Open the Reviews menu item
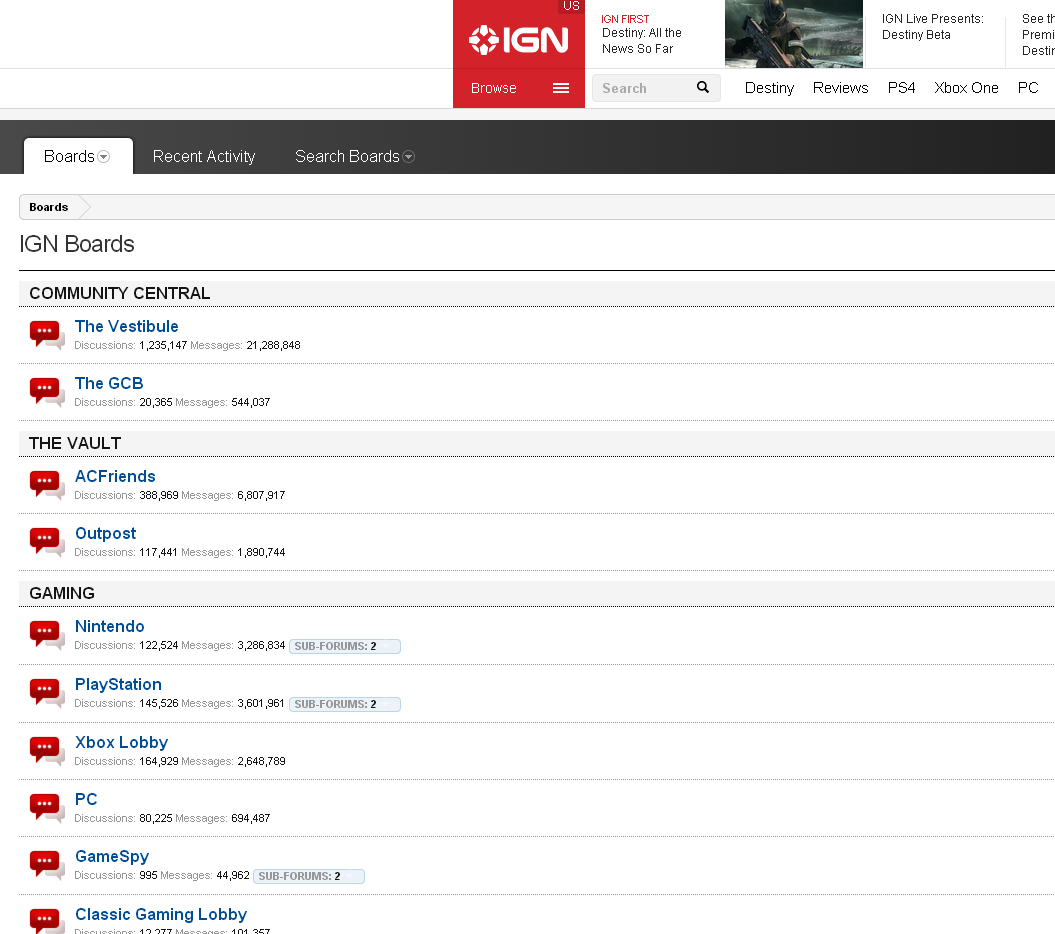The image size is (1055, 934). [840, 88]
